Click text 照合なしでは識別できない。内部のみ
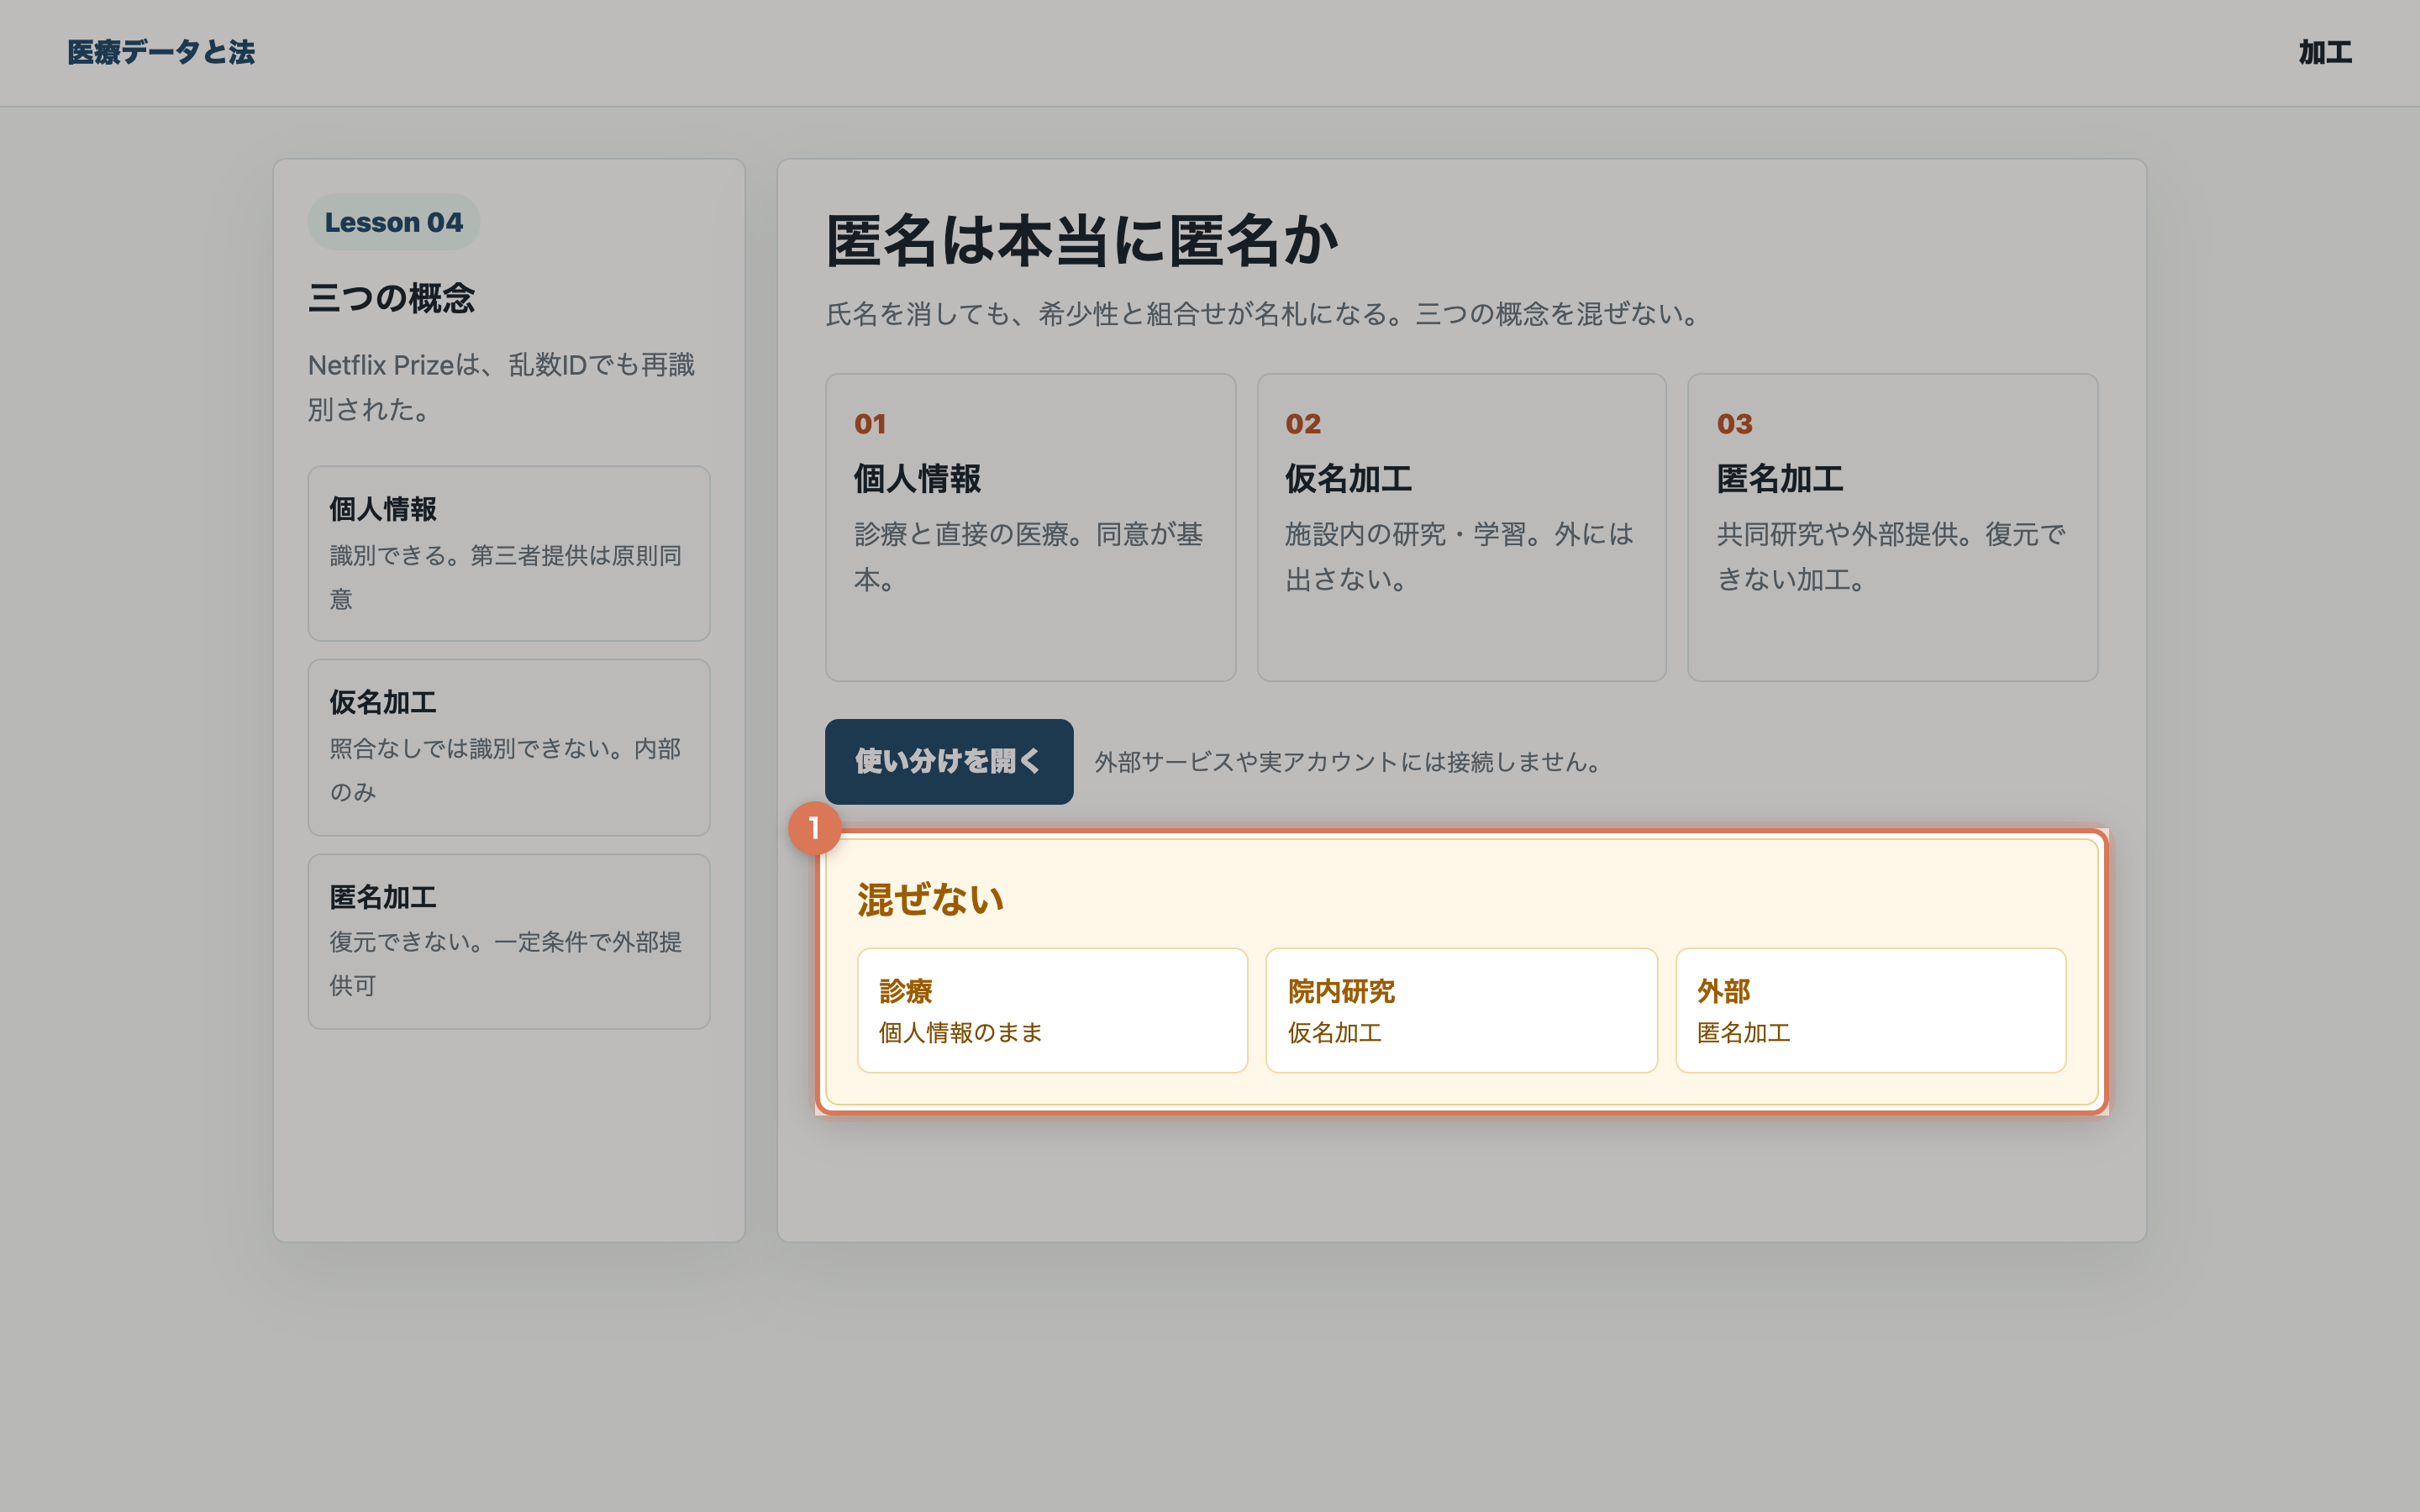This screenshot has width=2420, height=1512. (x=505, y=770)
